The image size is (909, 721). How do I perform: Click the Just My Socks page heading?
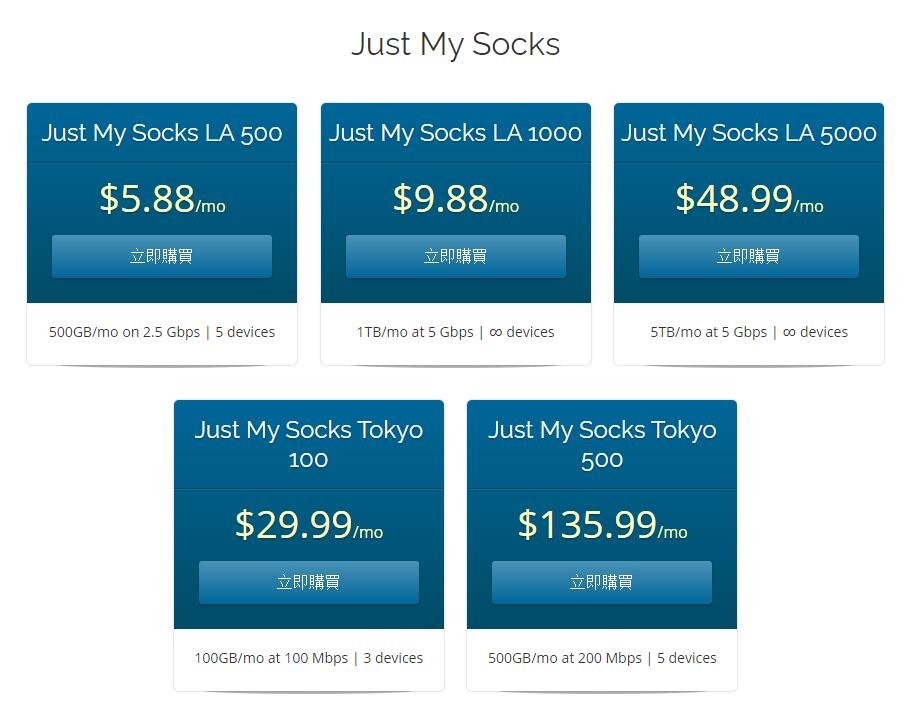(455, 44)
